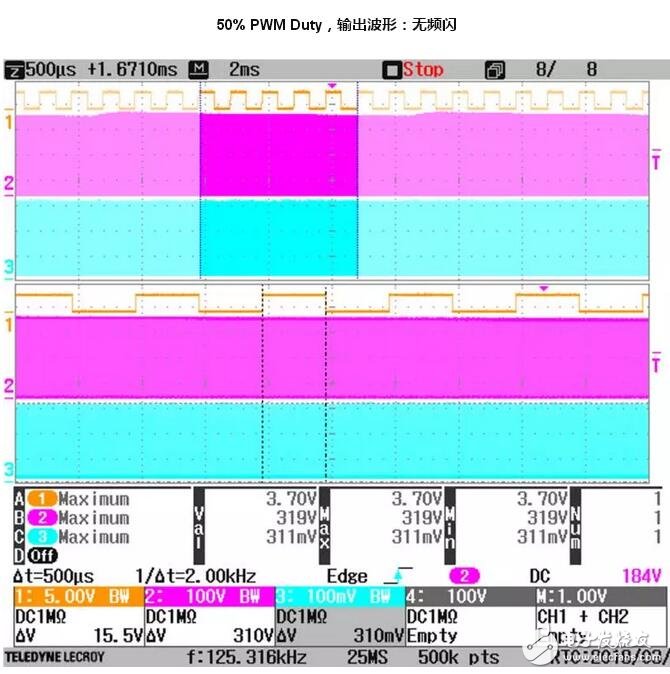This screenshot has height=674, width=670.
Task: Click the red Stop status label
Action: point(423,70)
